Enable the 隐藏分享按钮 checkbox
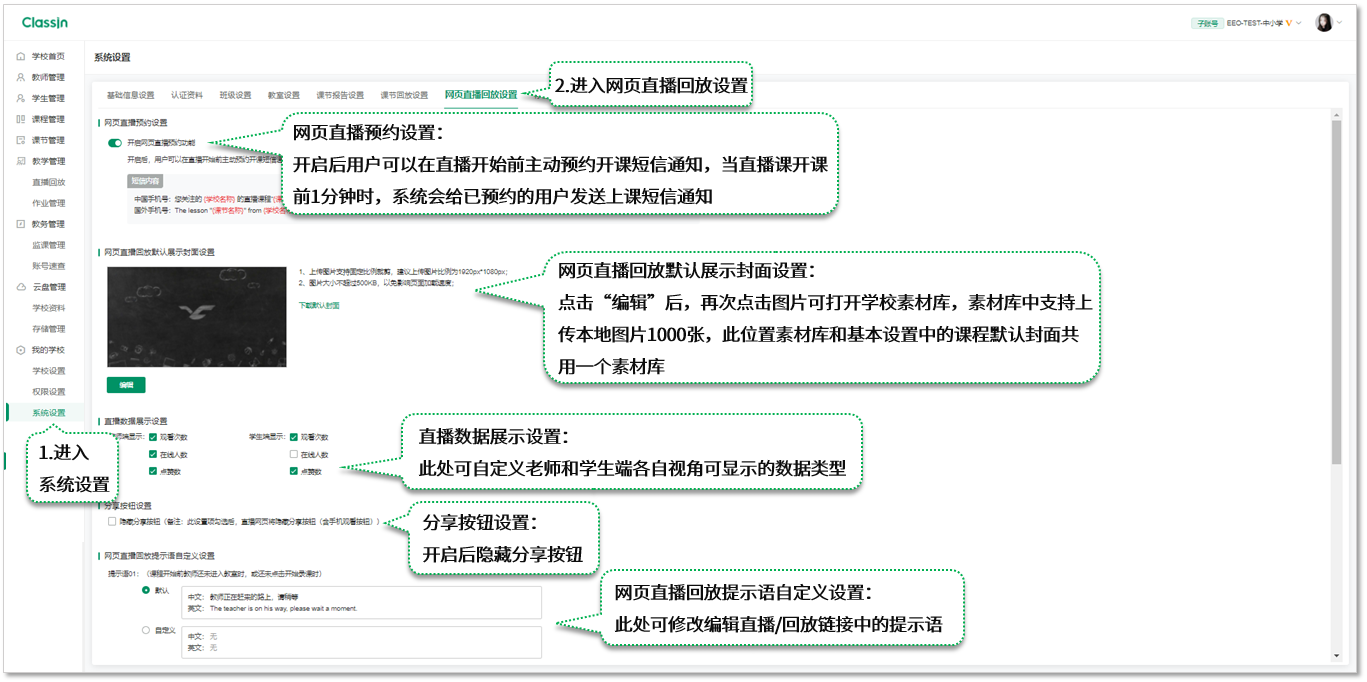1367x682 pixels. 112,521
